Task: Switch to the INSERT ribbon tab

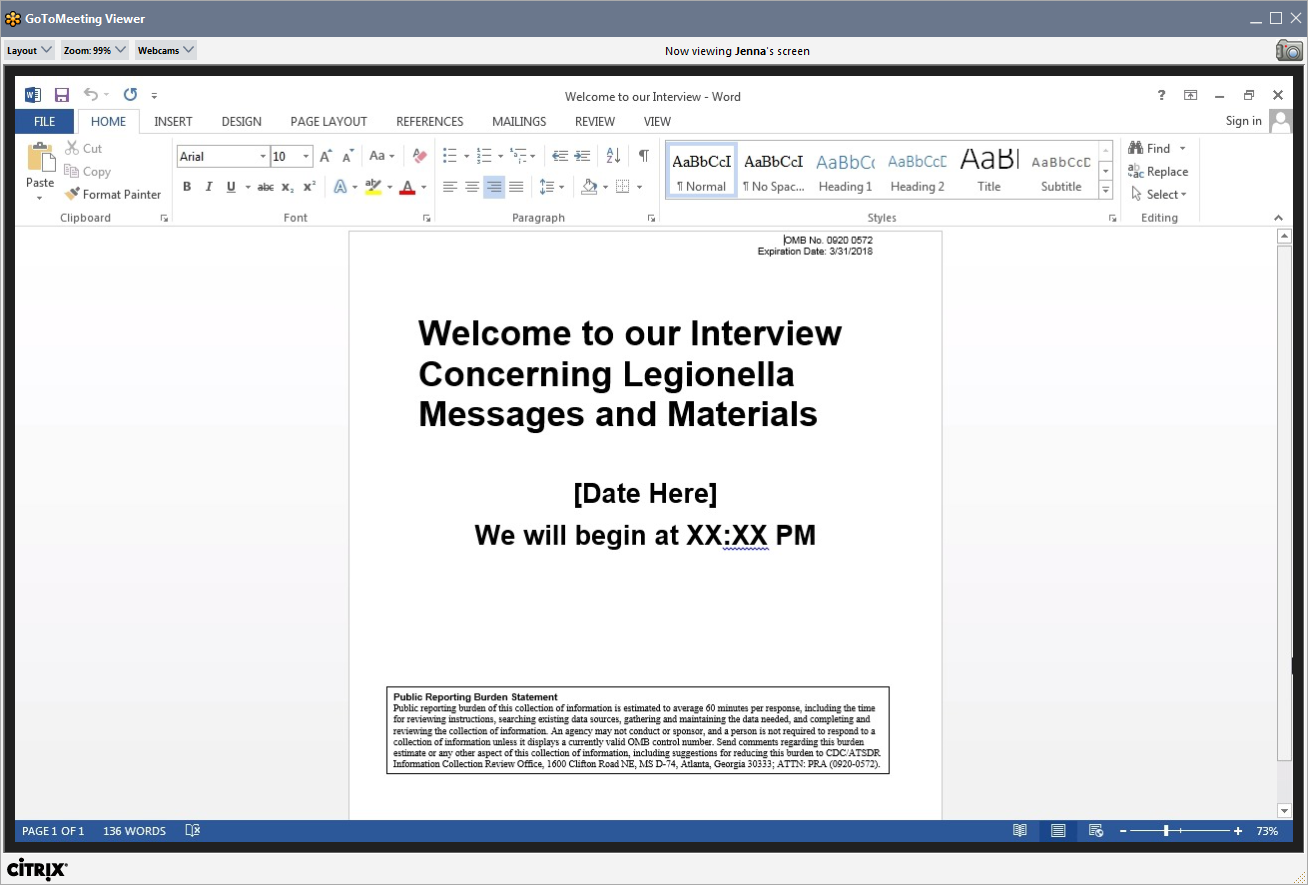Action: pos(173,122)
